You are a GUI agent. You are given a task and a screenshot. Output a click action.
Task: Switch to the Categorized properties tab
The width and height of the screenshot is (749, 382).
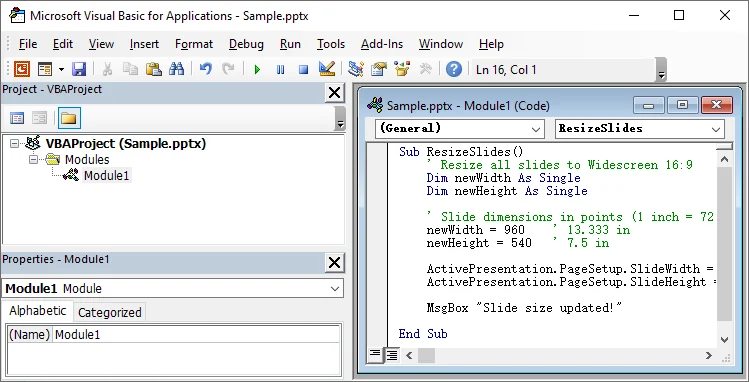[110, 313]
